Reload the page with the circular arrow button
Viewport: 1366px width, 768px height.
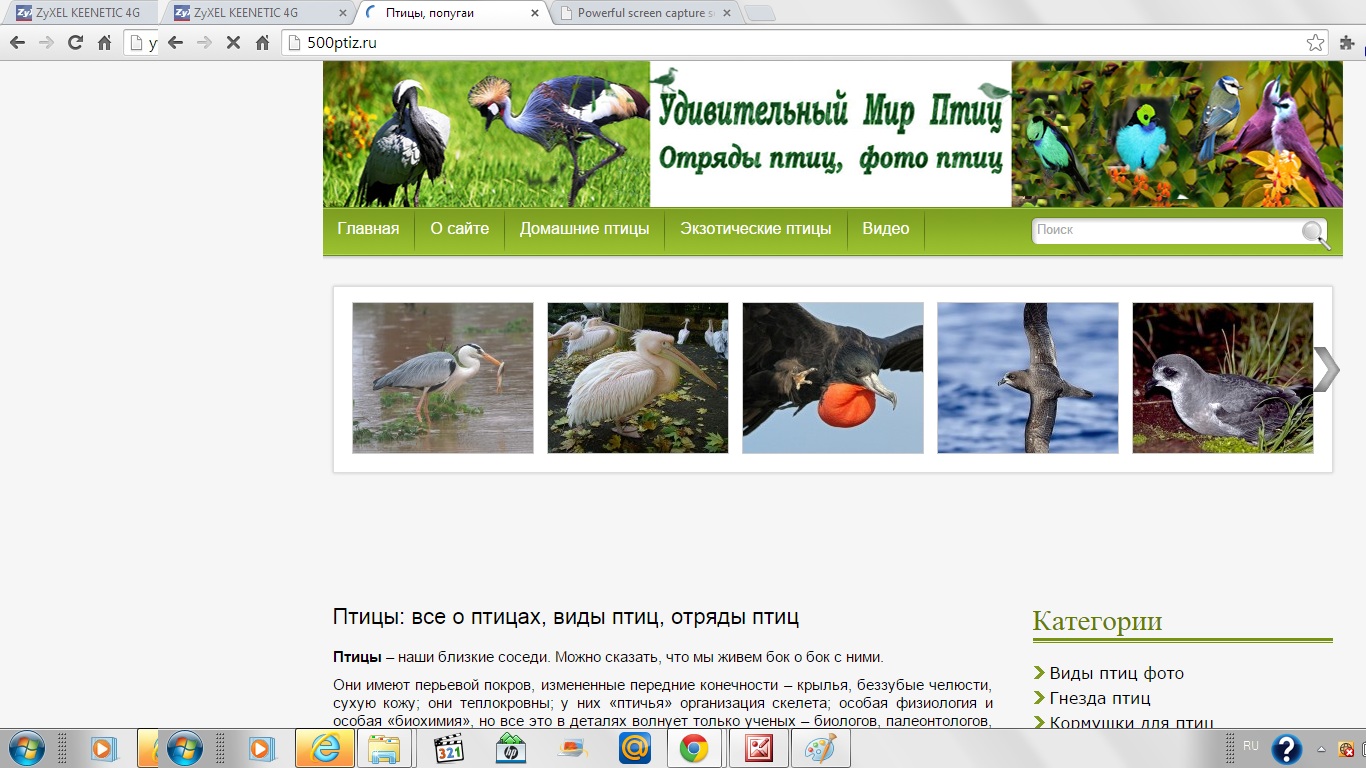[x=75, y=43]
